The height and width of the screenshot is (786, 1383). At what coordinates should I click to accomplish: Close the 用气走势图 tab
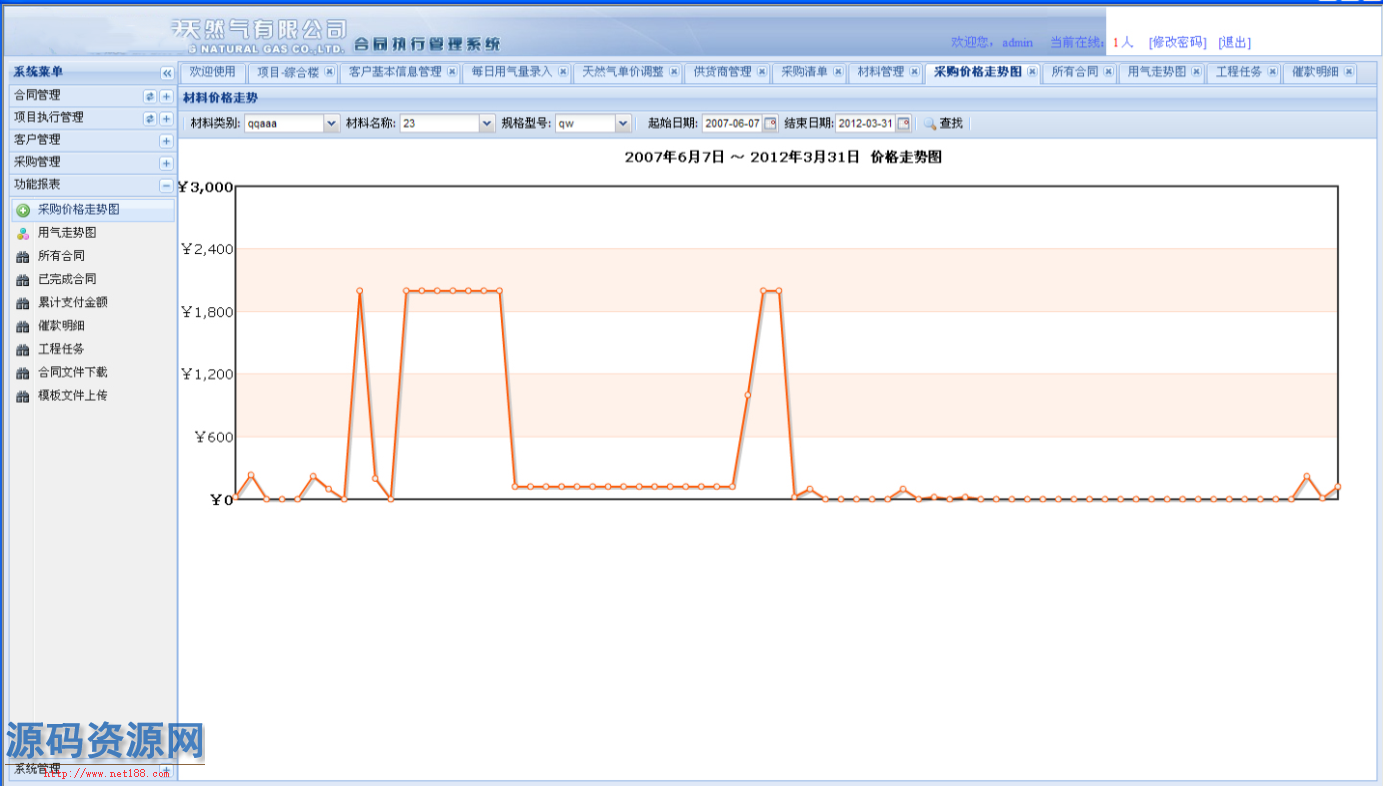pos(1197,72)
